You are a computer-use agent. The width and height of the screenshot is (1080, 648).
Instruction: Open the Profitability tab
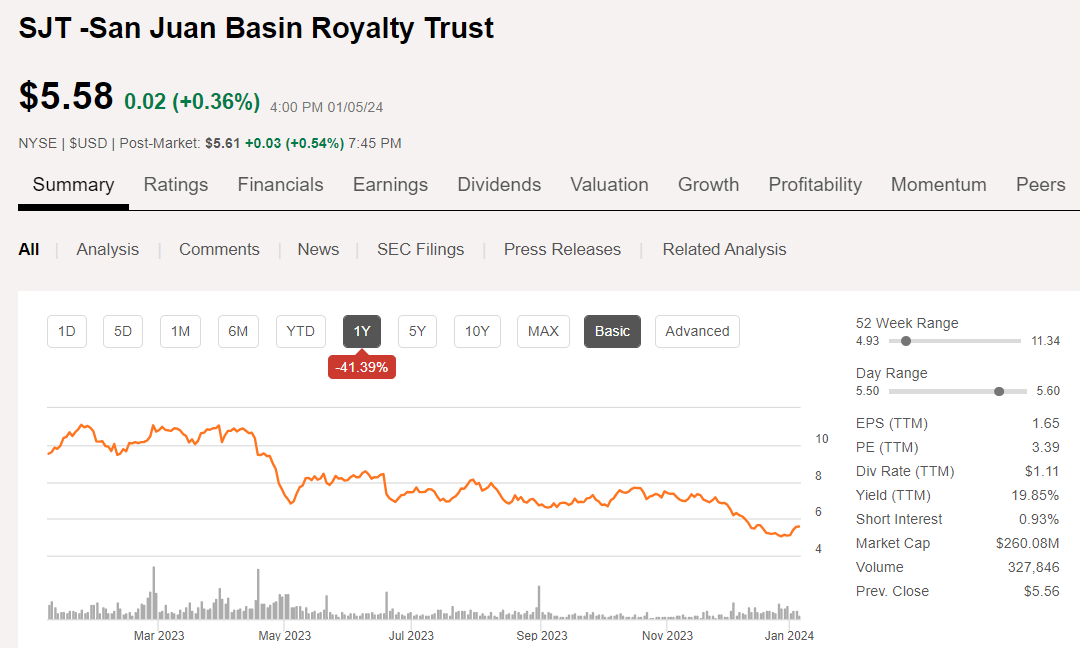click(x=815, y=184)
